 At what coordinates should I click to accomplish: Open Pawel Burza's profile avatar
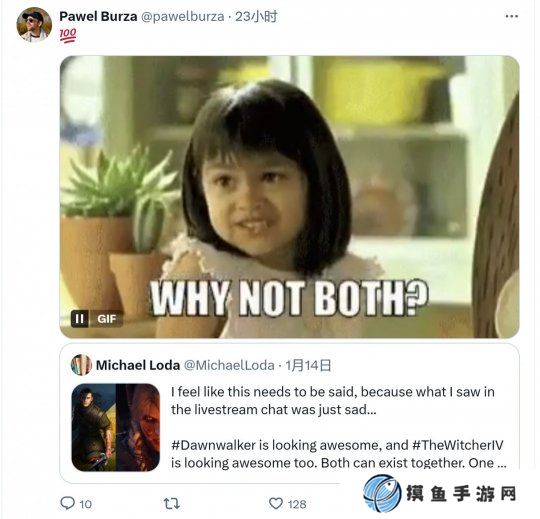tap(34, 25)
